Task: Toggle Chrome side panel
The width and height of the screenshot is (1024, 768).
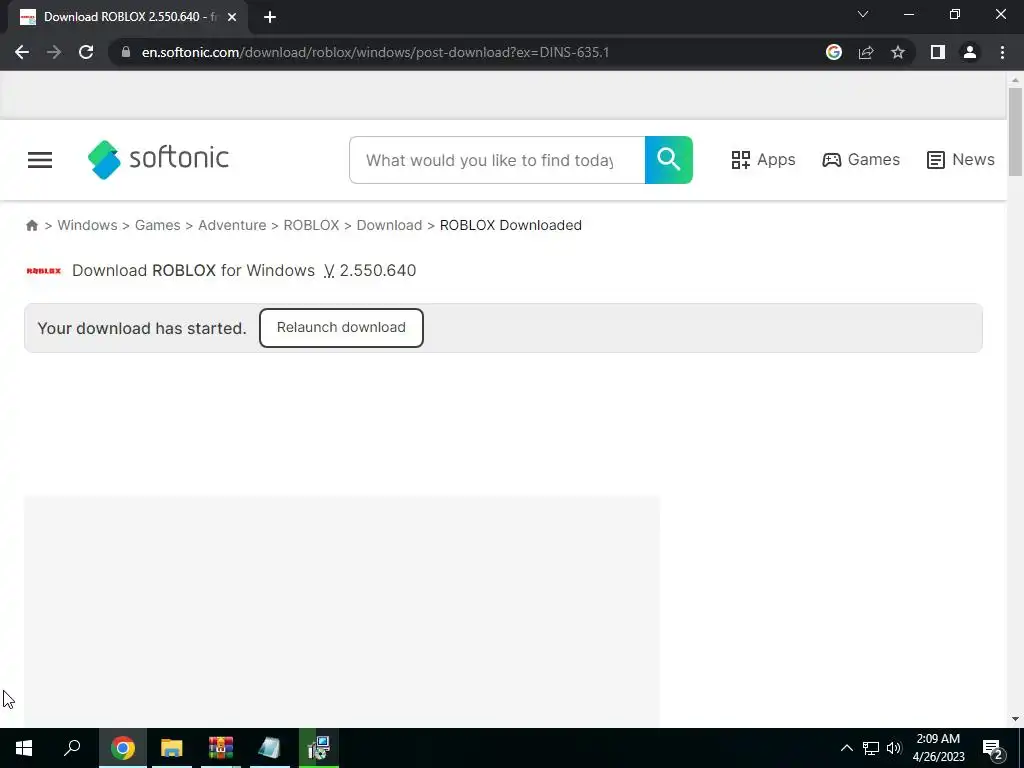Action: [x=938, y=52]
